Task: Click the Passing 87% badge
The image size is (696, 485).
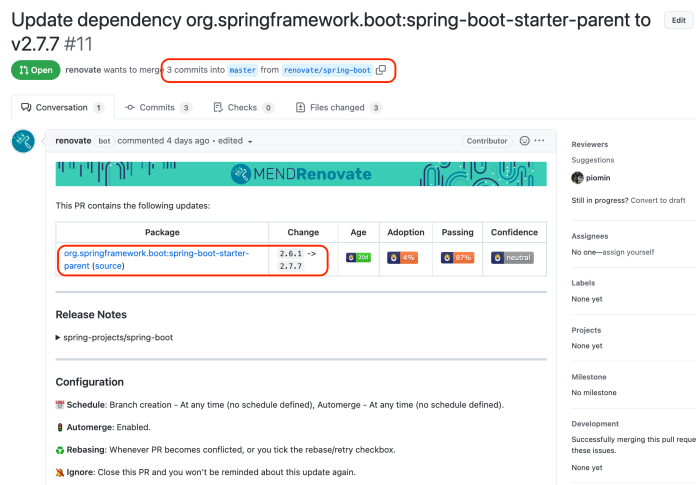Action: coord(457,257)
